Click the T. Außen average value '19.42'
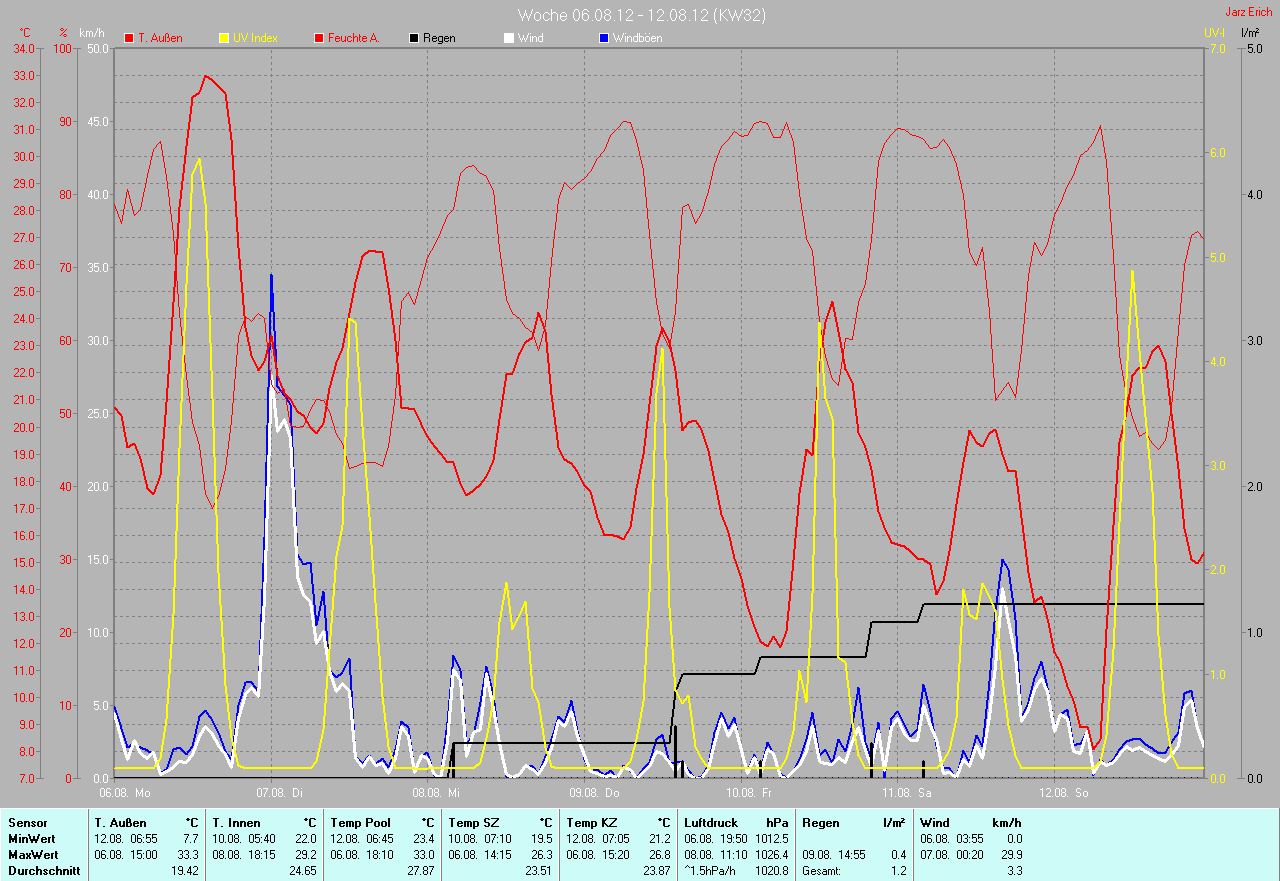The image size is (1280, 881). coord(185,870)
